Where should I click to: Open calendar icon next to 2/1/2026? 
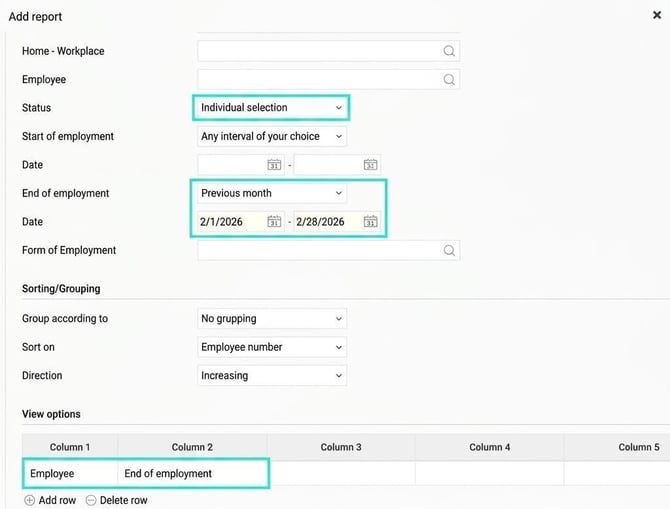click(x=274, y=221)
